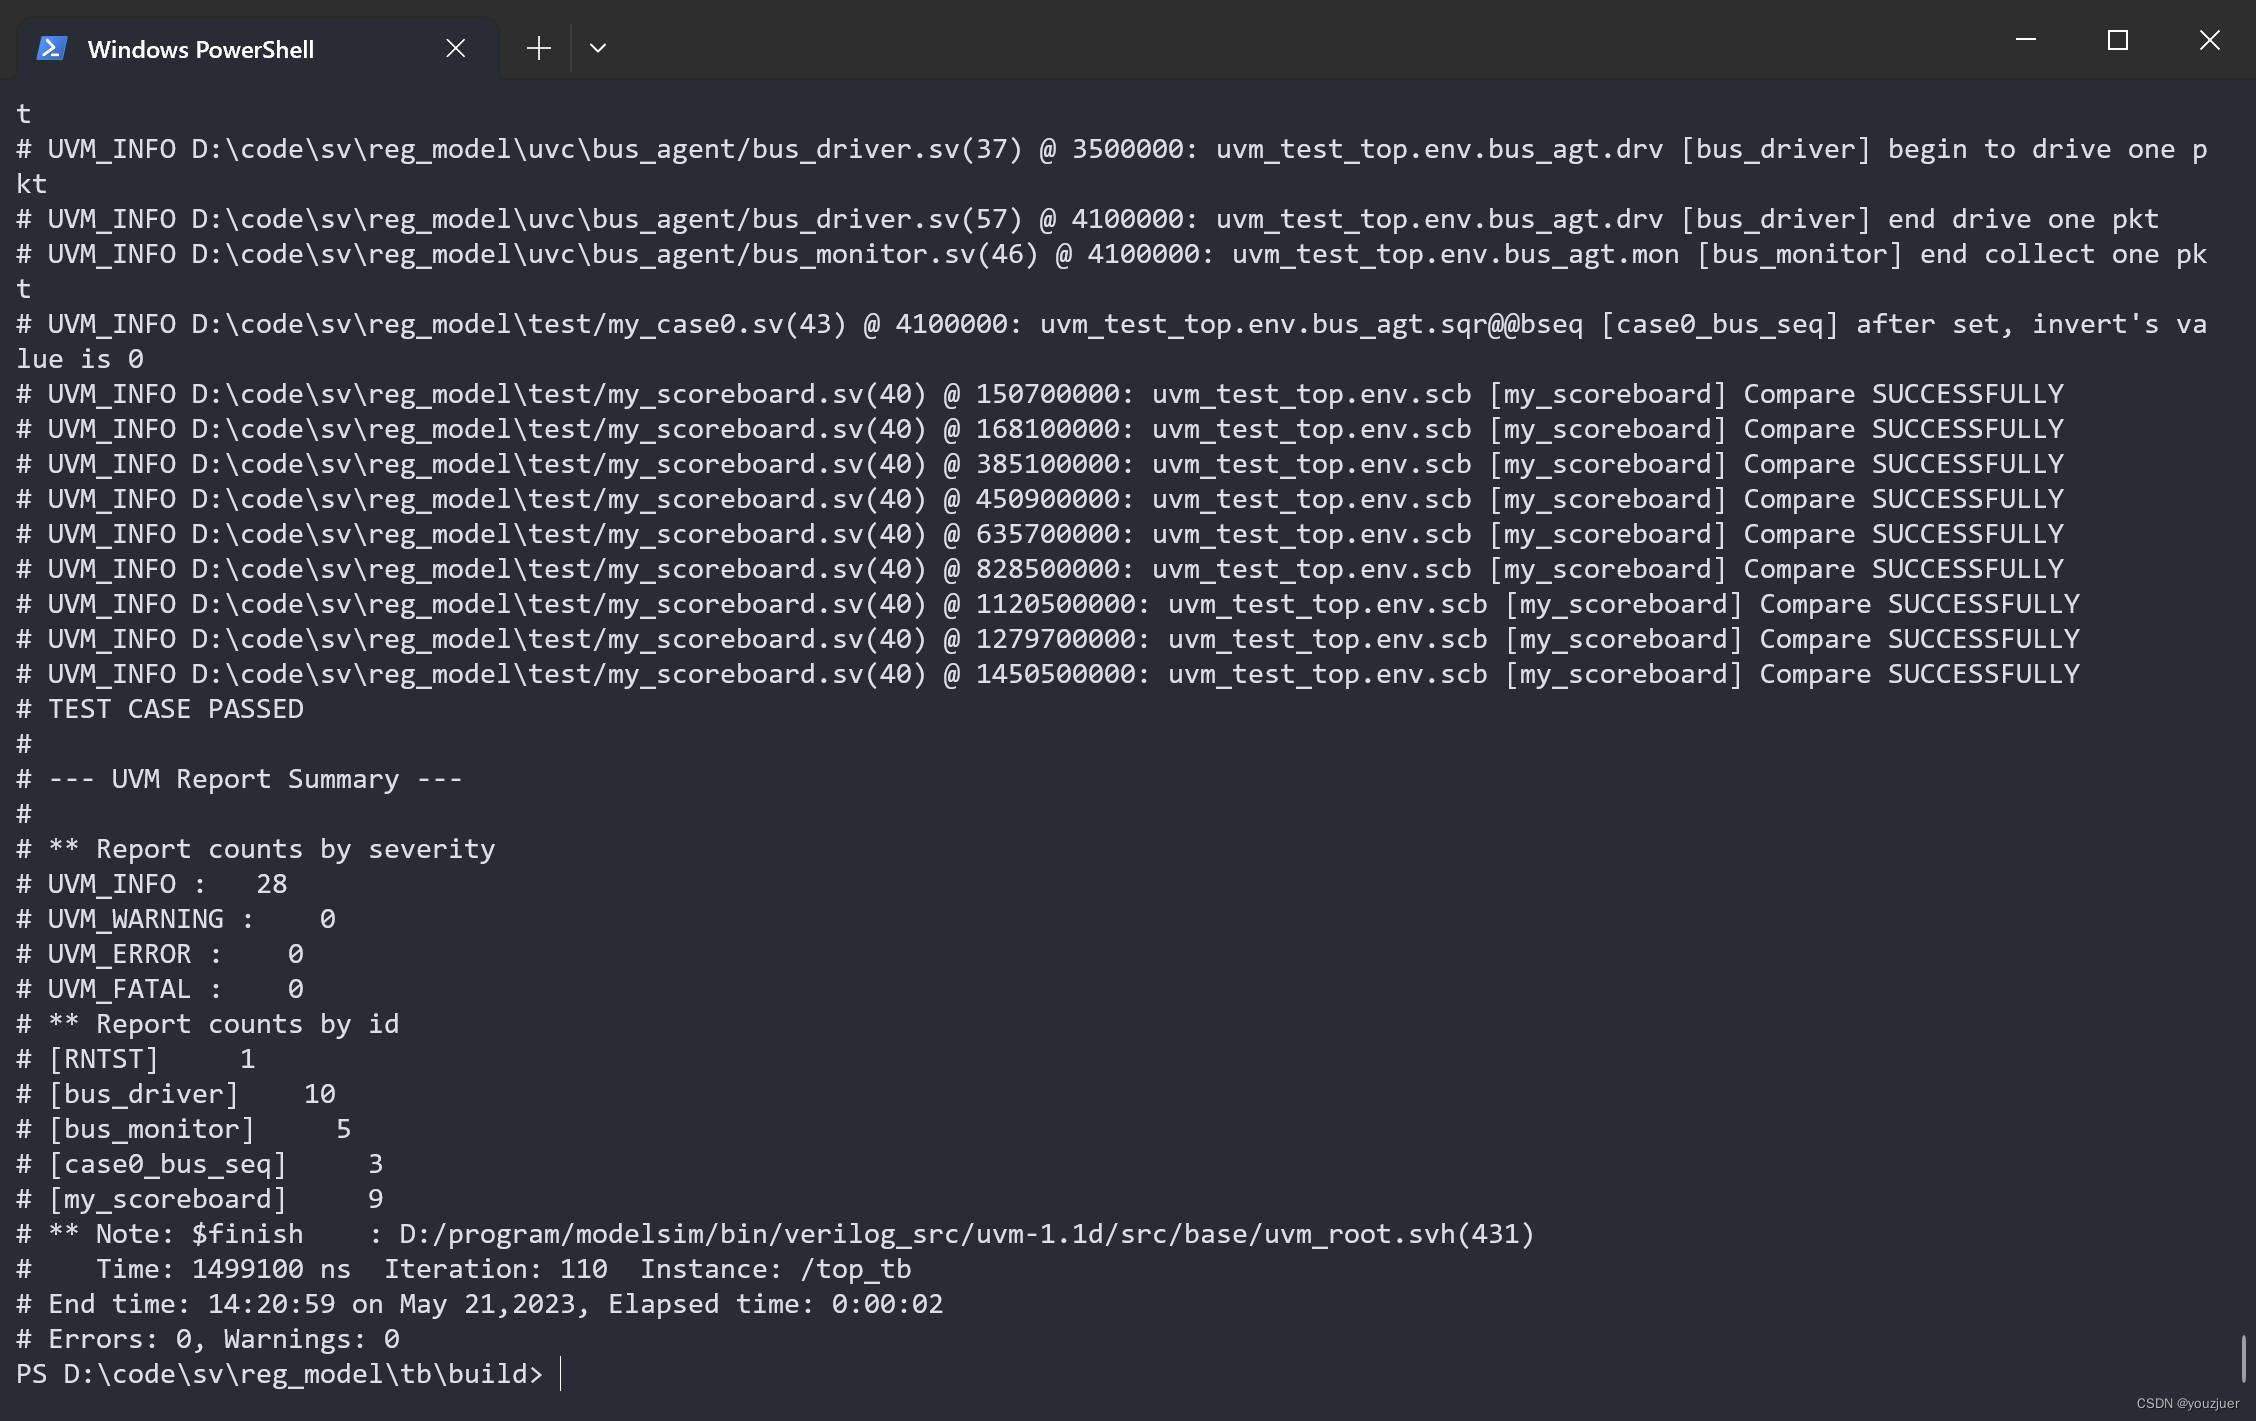Close the terminal window

pyautogui.click(x=2209, y=40)
